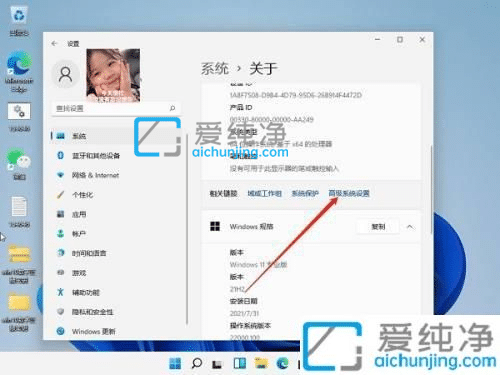Collapse the Windows 规格 section chevron
Image resolution: width=500 pixels, height=375 pixels.
click(x=410, y=227)
